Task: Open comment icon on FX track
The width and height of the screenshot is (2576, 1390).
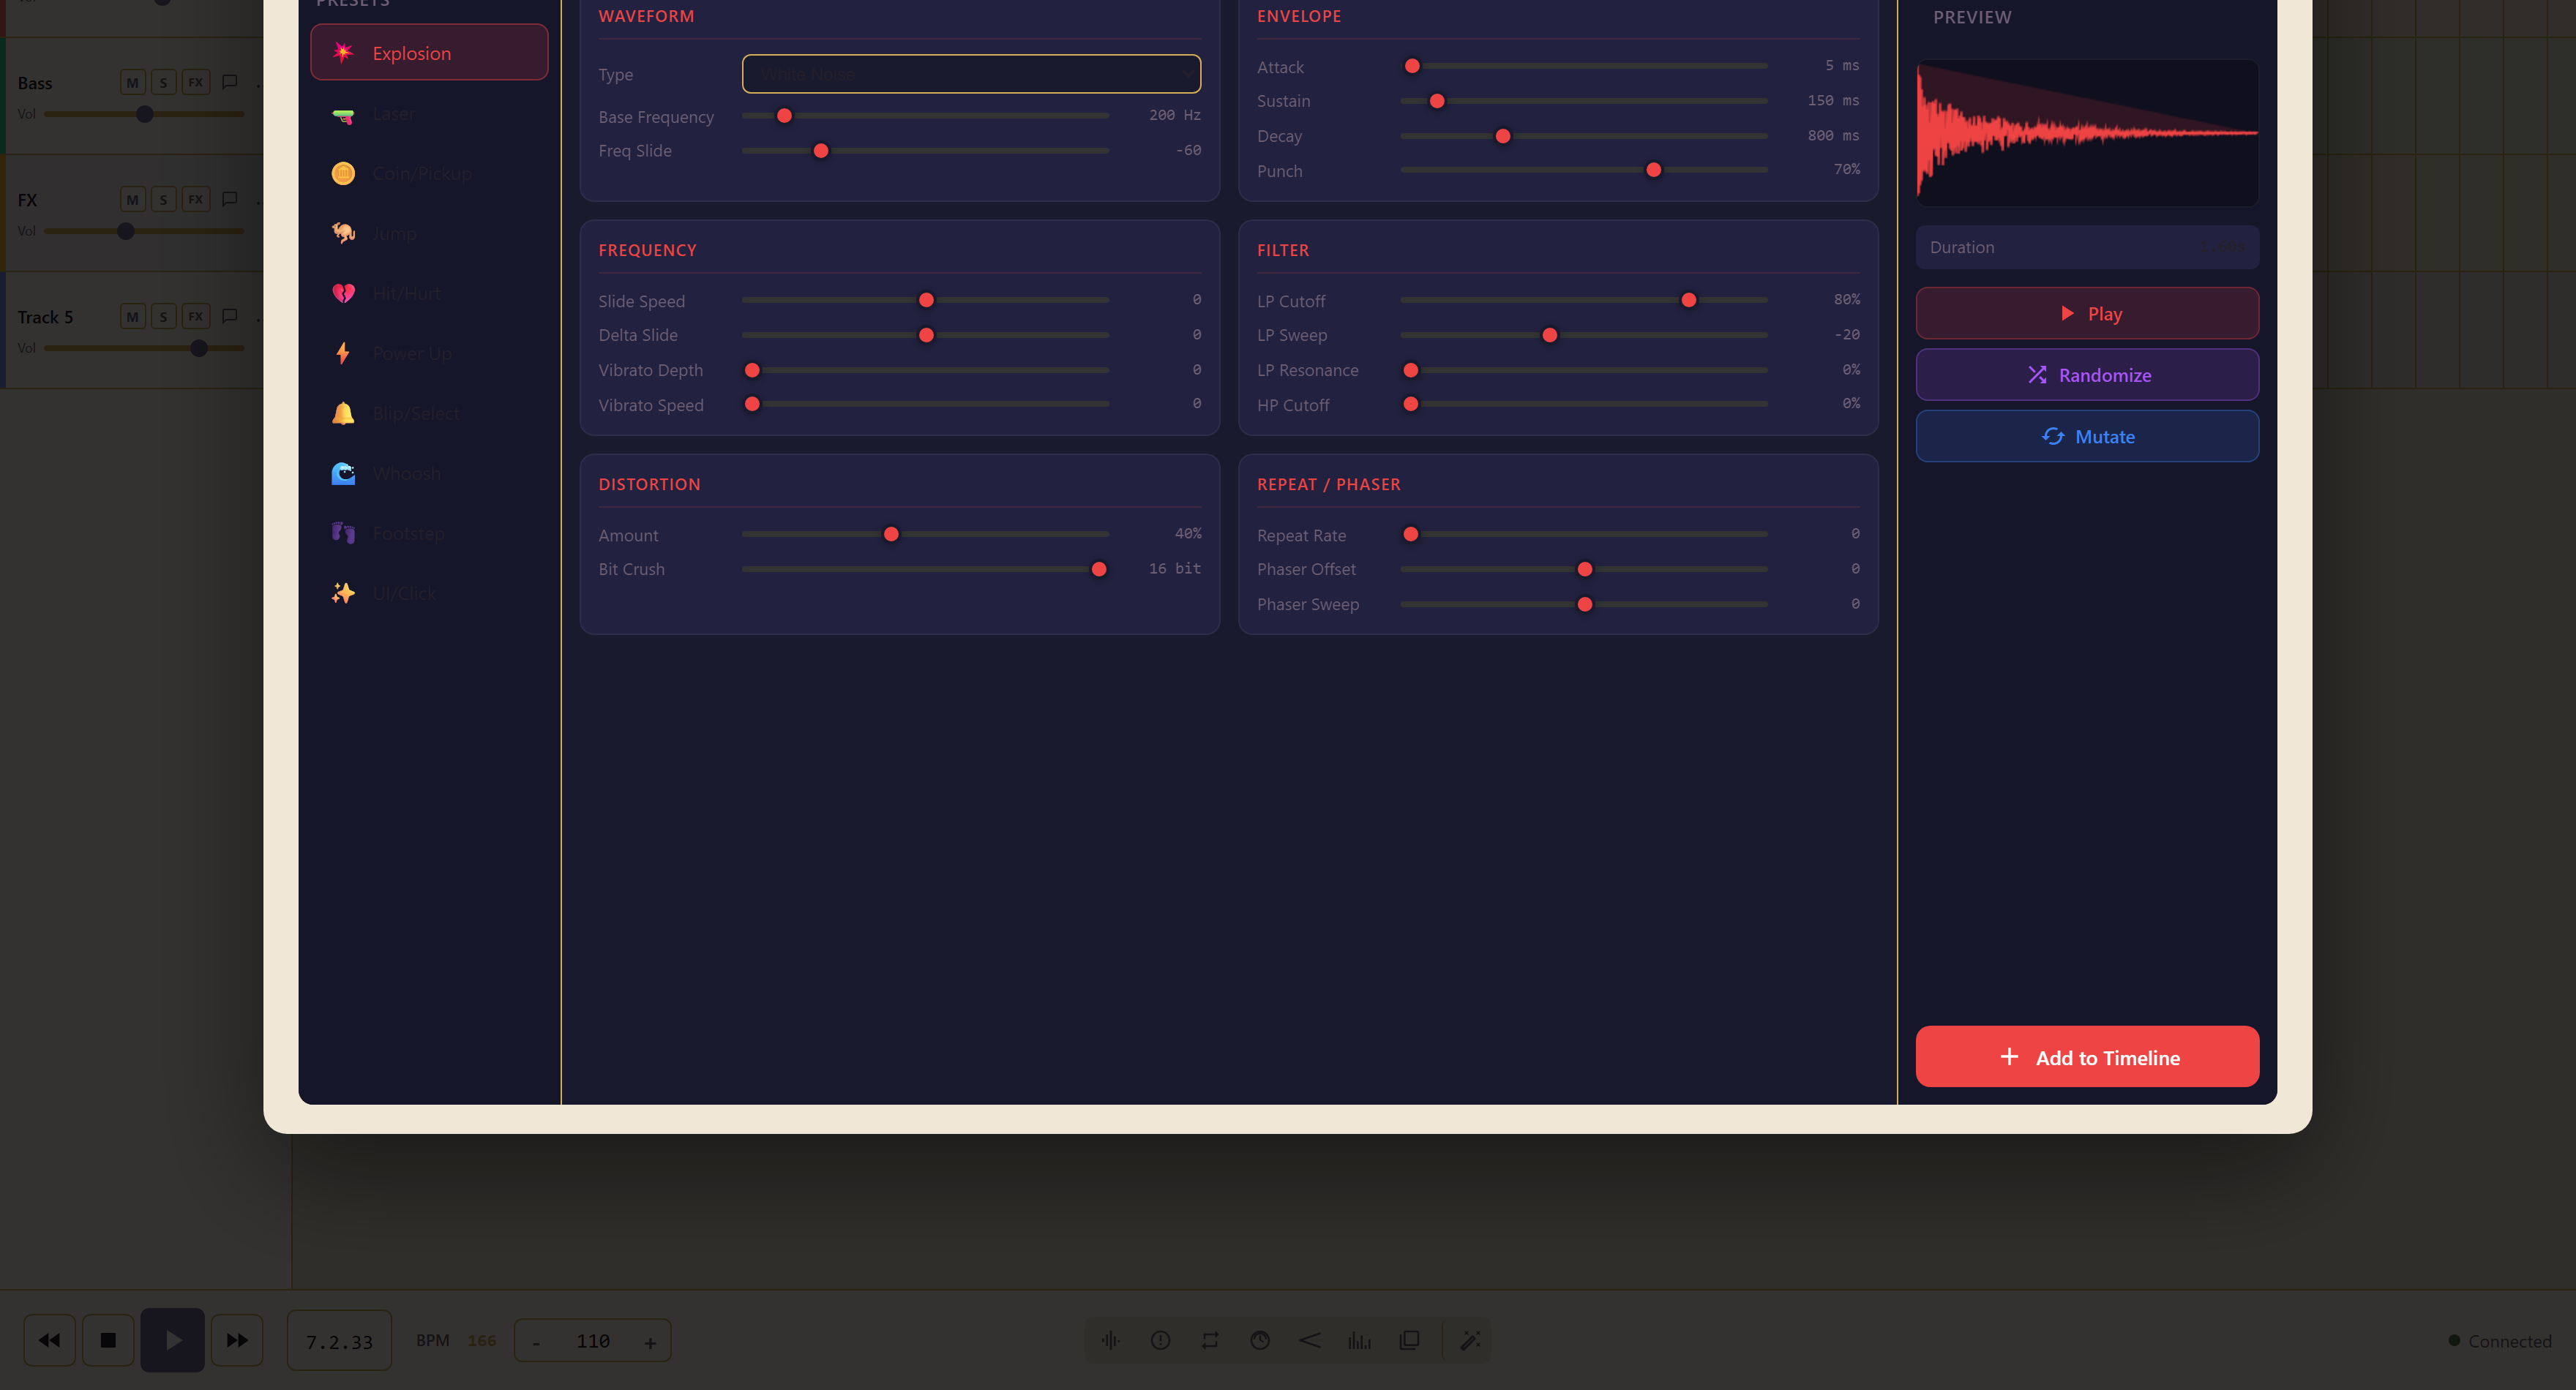Action: coord(230,199)
